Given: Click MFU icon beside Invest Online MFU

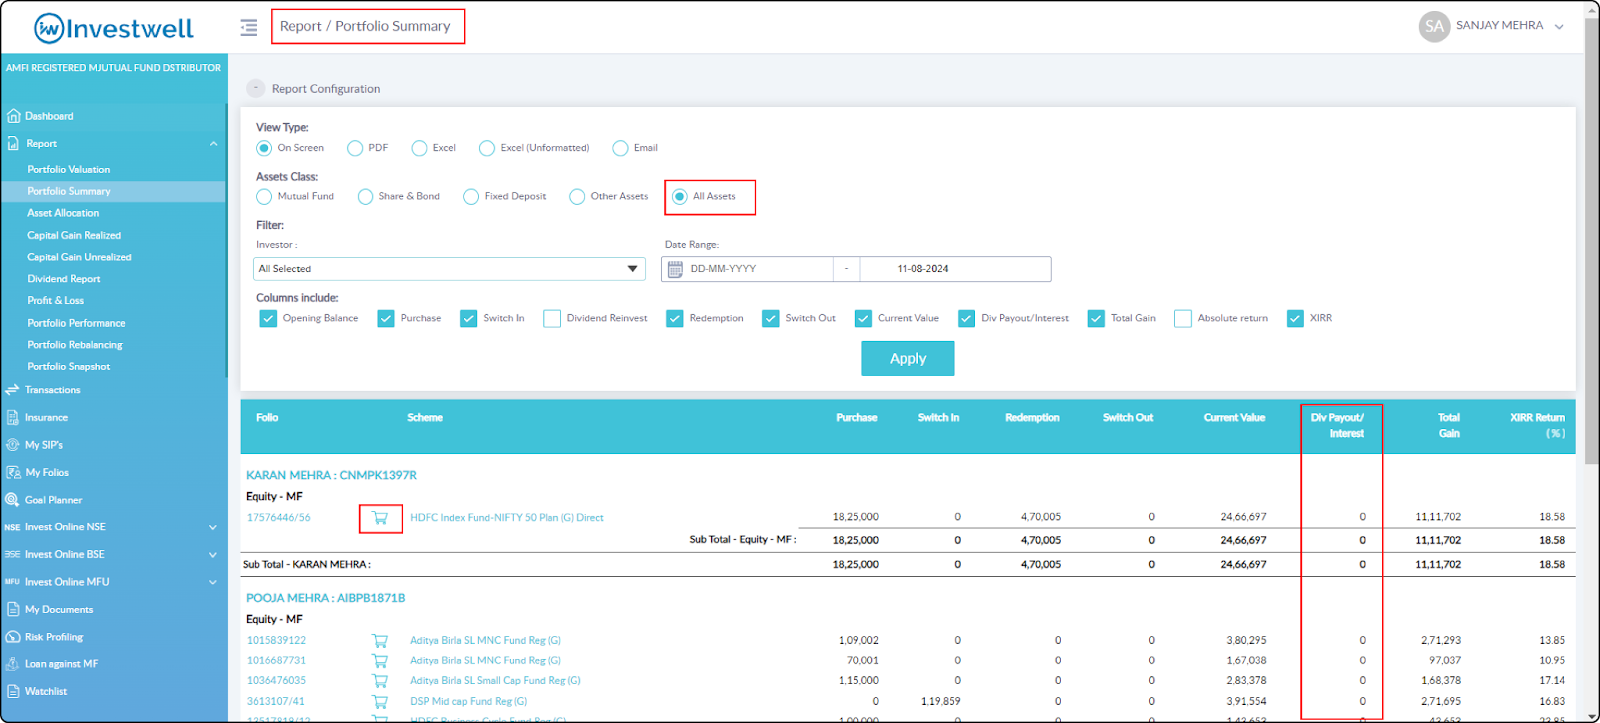Looking at the screenshot, I should coord(12,581).
